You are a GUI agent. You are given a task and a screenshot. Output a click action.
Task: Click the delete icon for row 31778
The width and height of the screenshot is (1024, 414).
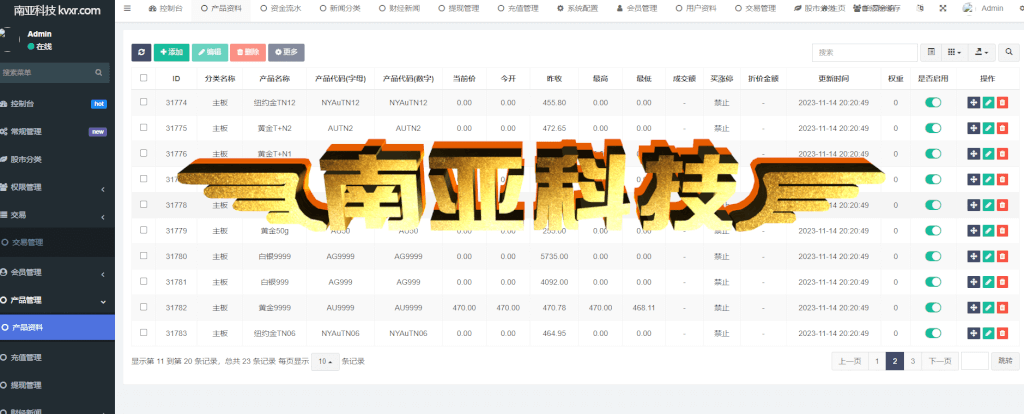(1002, 205)
